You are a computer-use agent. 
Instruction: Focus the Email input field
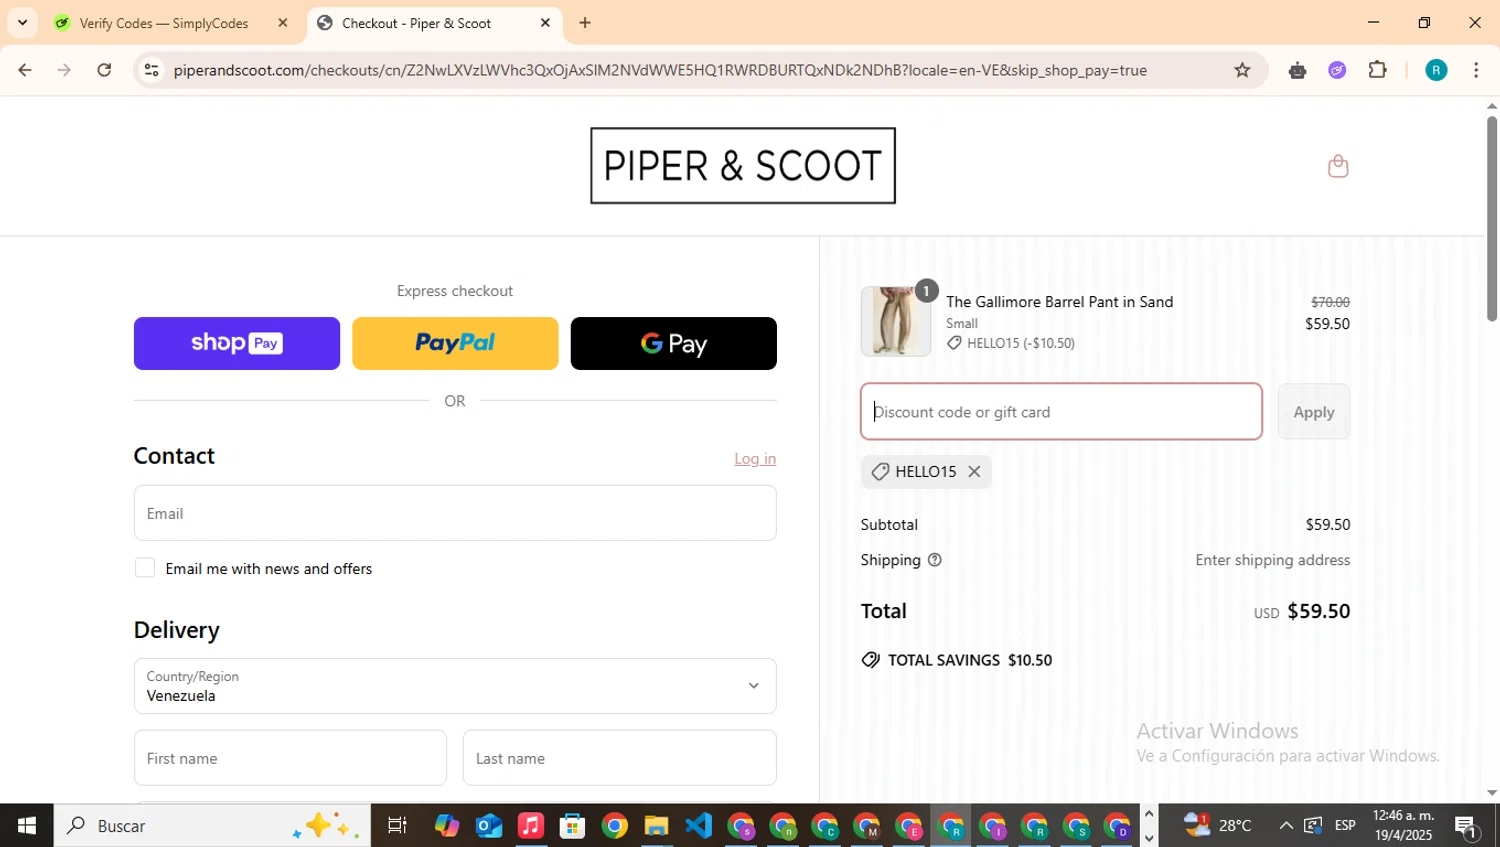(x=455, y=513)
